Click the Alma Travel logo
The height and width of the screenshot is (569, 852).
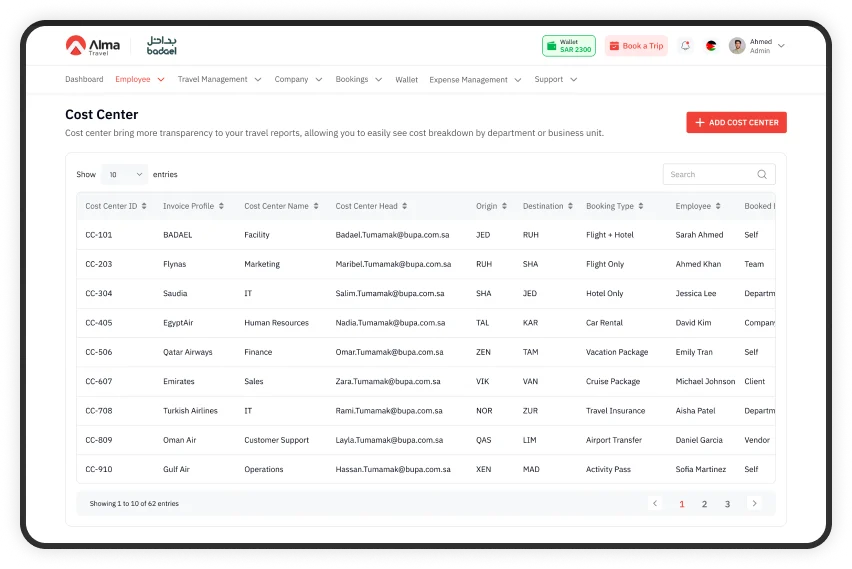tap(92, 46)
